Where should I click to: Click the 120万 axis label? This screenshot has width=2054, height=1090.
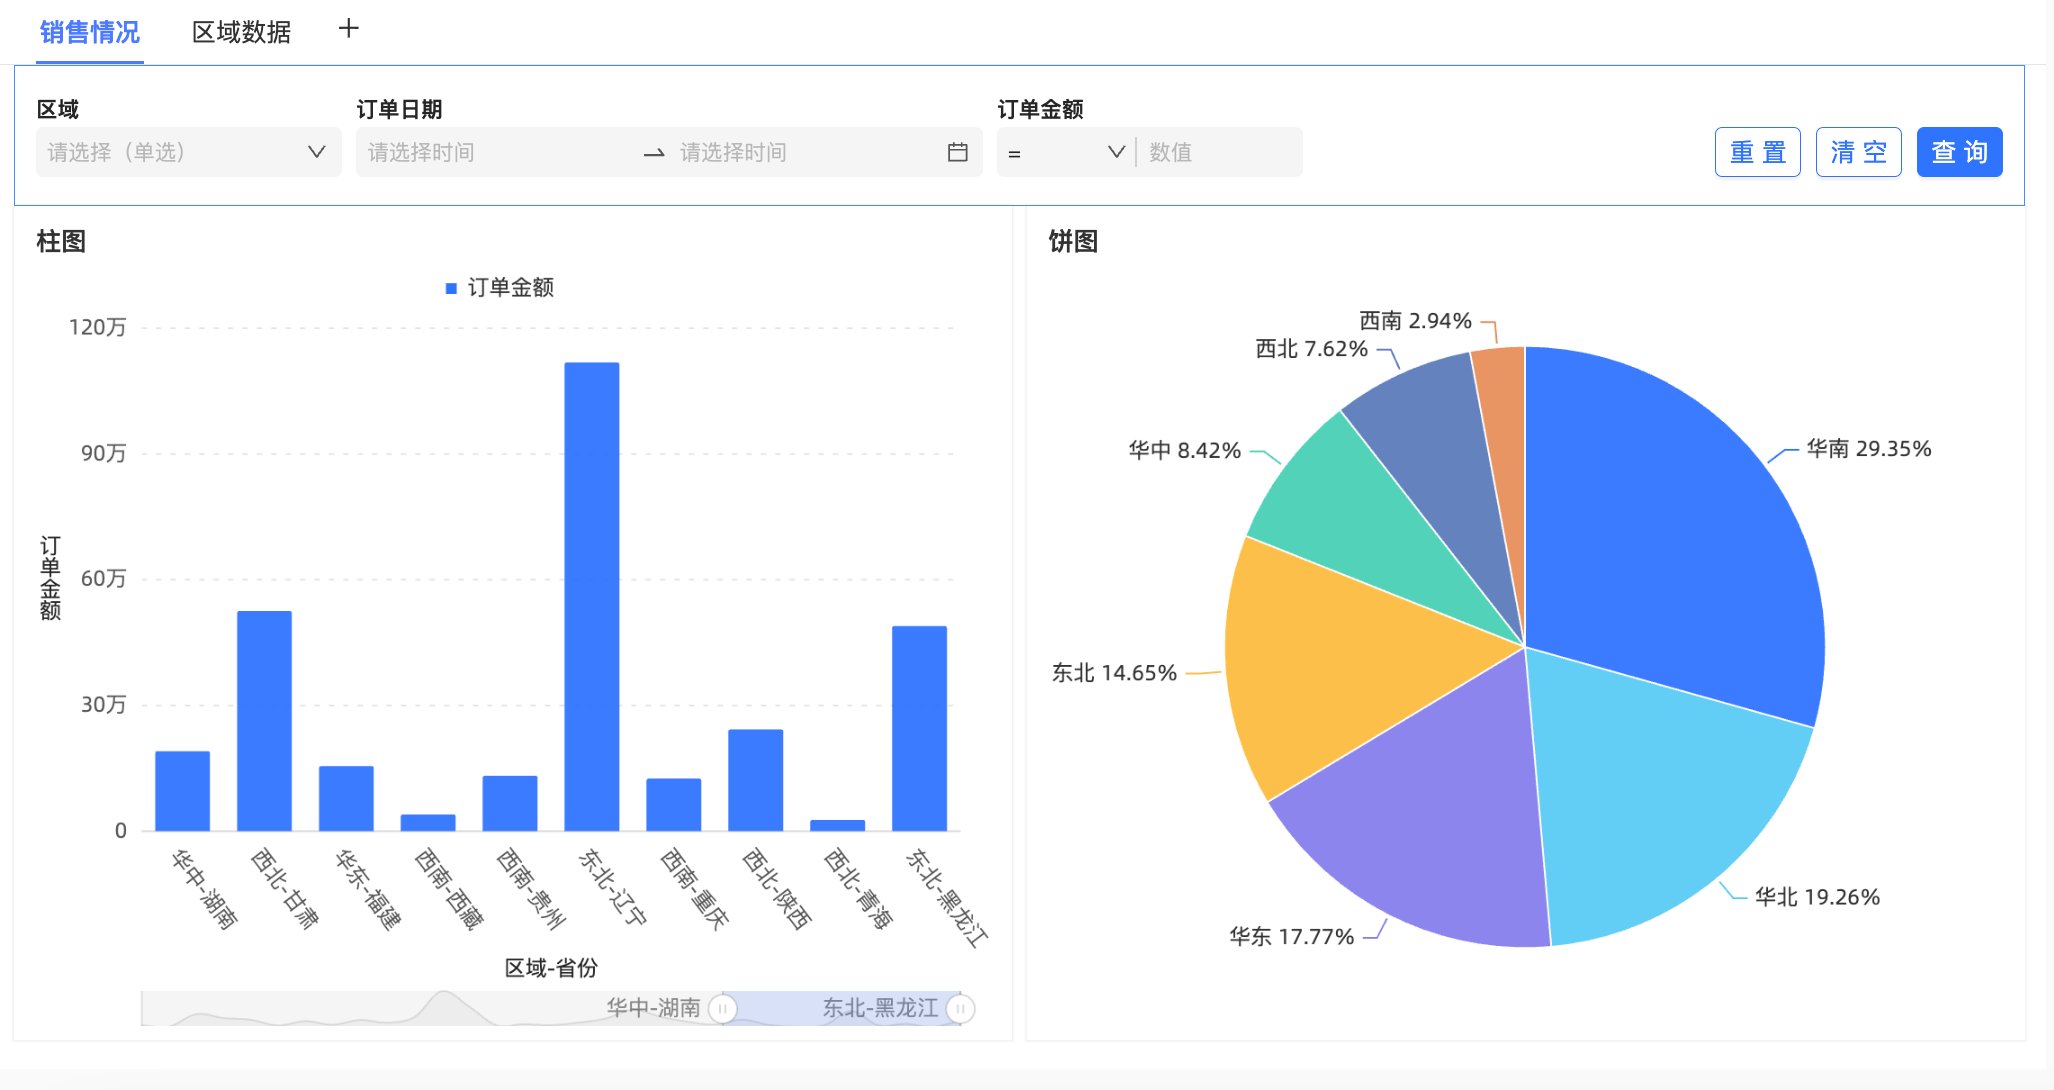(x=97, y=327)
